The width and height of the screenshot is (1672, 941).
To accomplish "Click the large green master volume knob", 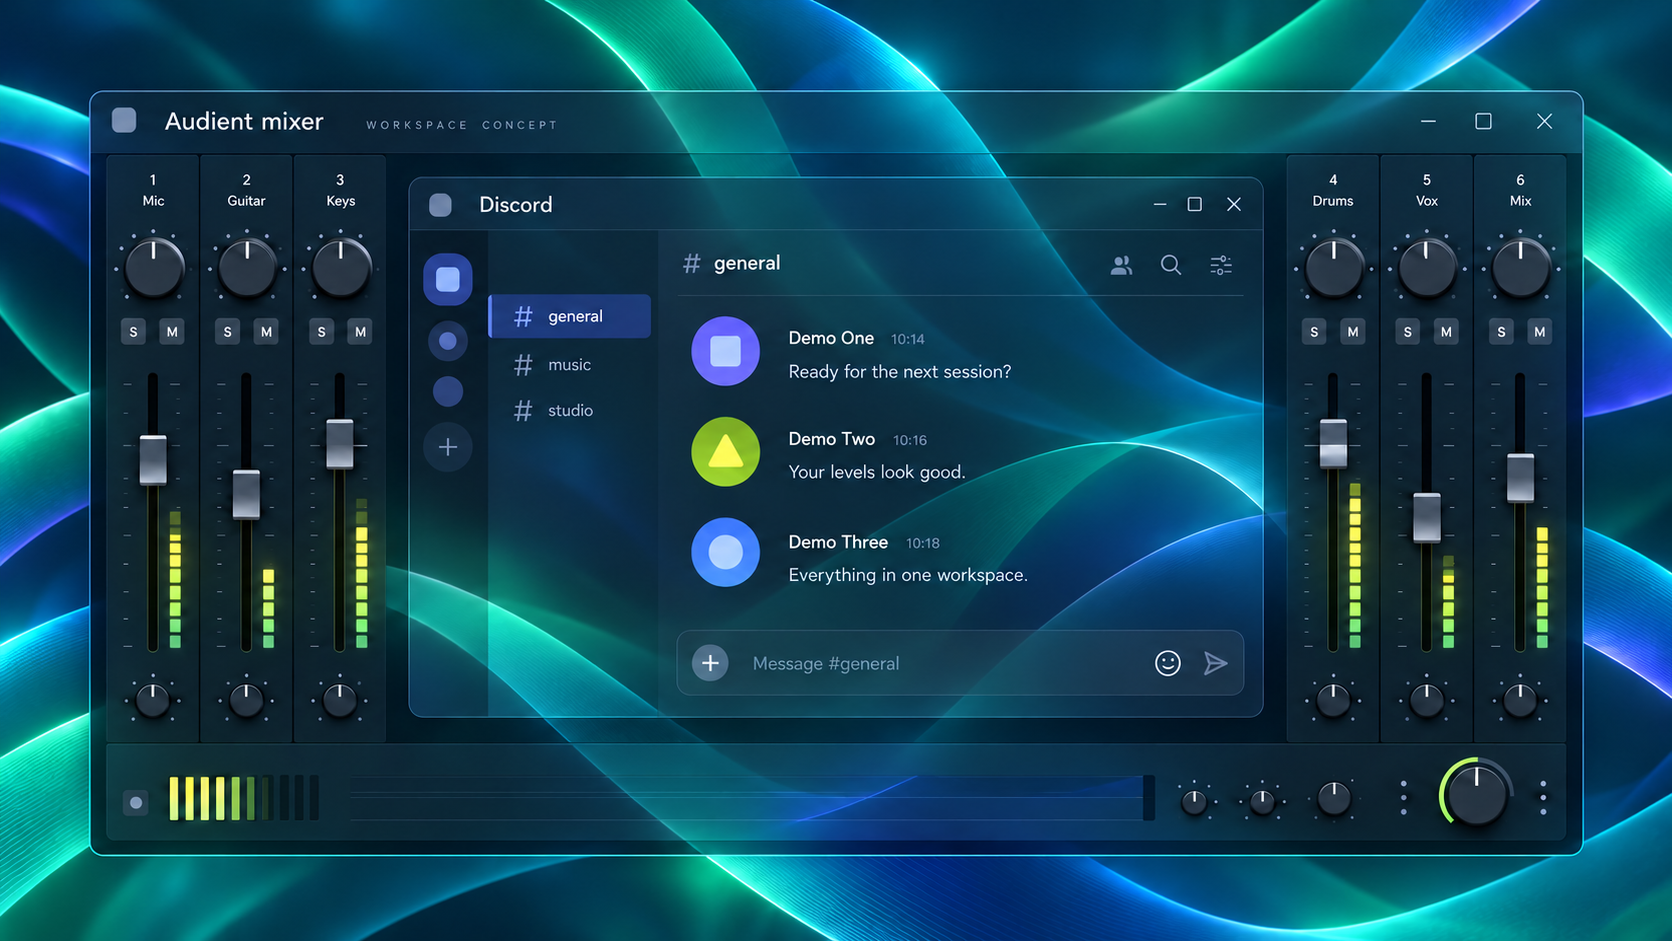I will [x=1476, y=795].
